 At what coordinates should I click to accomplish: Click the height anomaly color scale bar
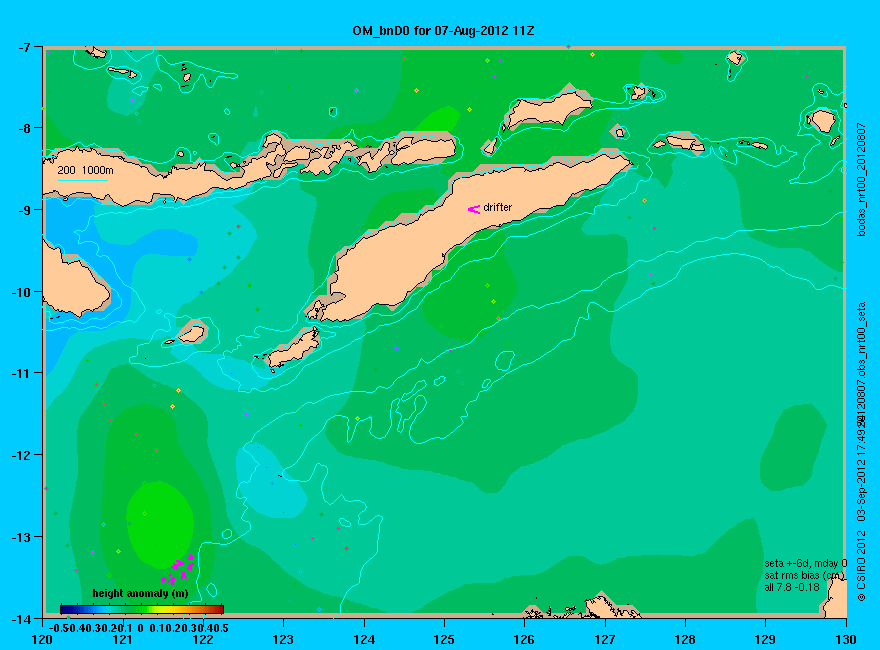tap(142, 609)
